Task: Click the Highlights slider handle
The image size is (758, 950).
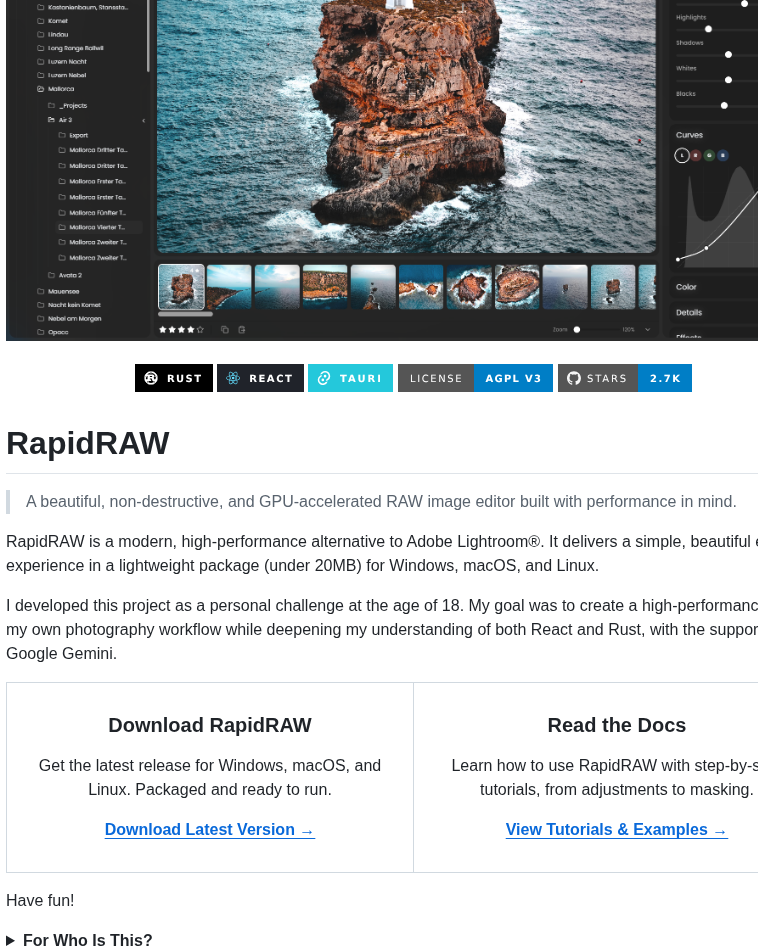Action: [x=708, y=29]
